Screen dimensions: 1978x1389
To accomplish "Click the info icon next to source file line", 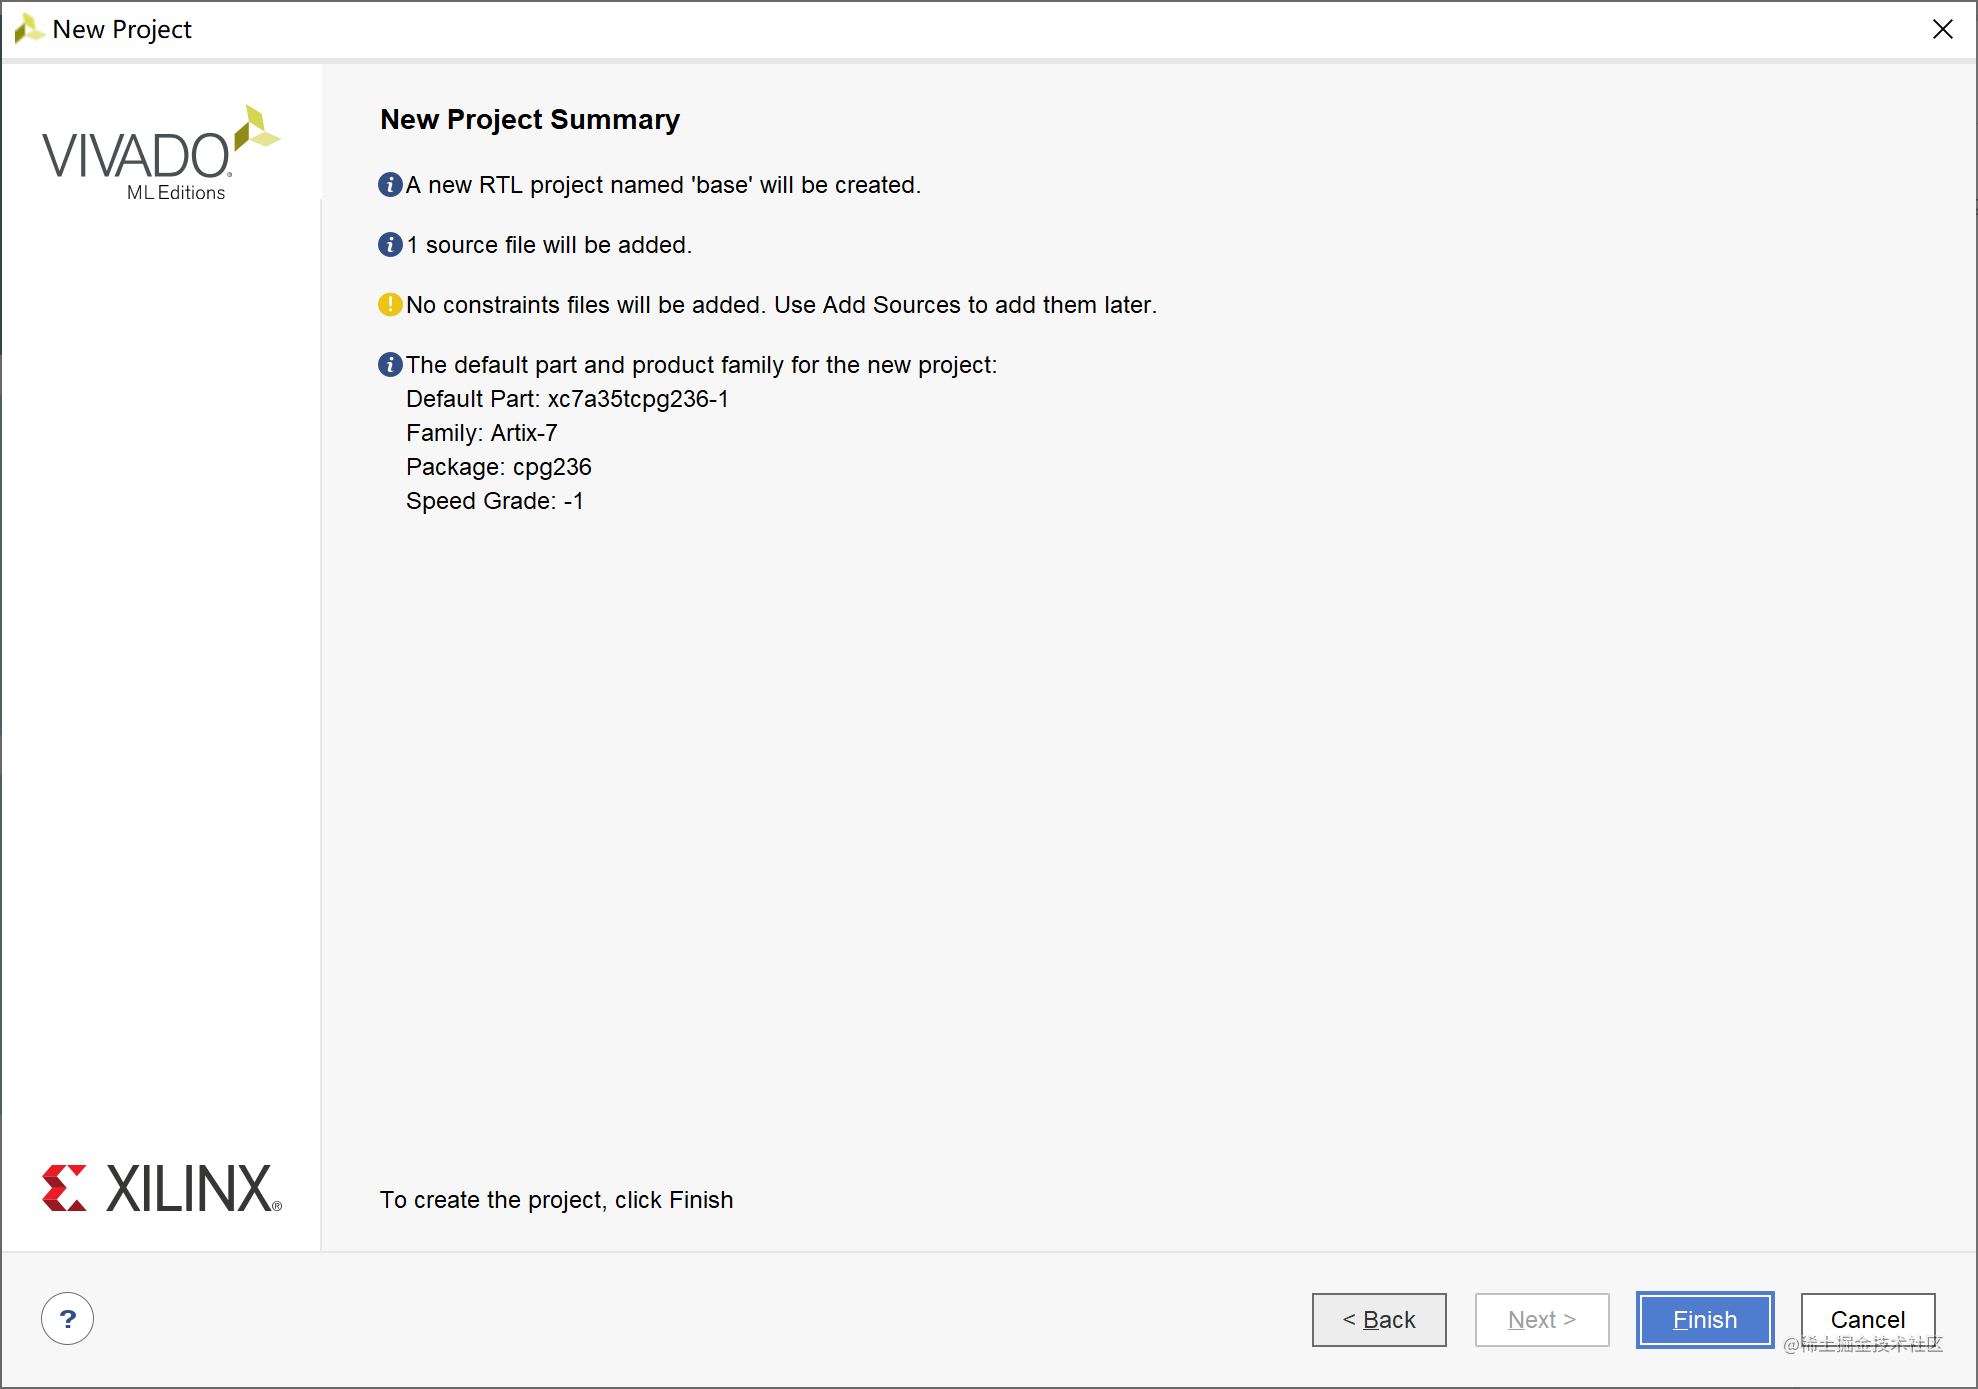I will (x=390, y=245).
